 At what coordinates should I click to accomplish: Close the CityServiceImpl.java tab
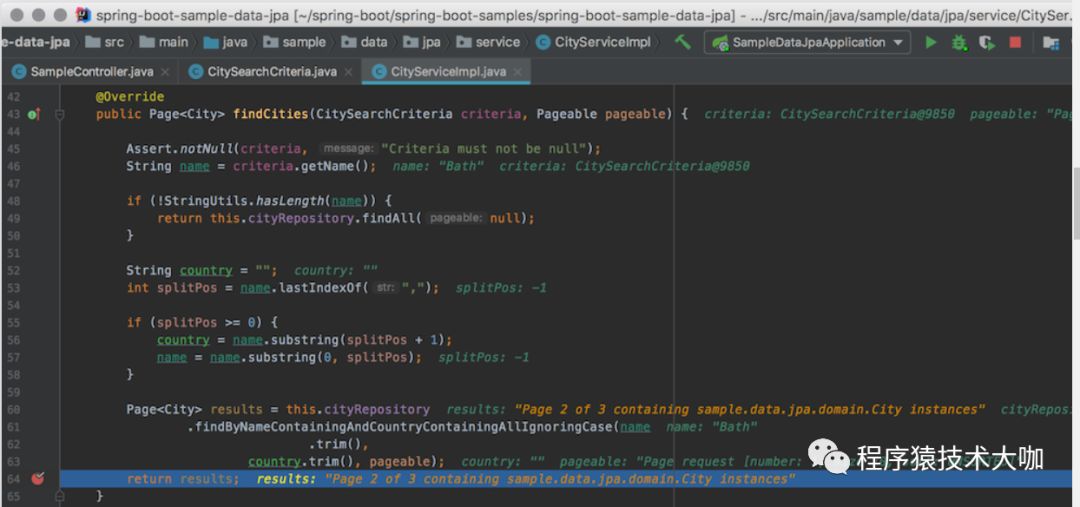[x=518, y=72]
